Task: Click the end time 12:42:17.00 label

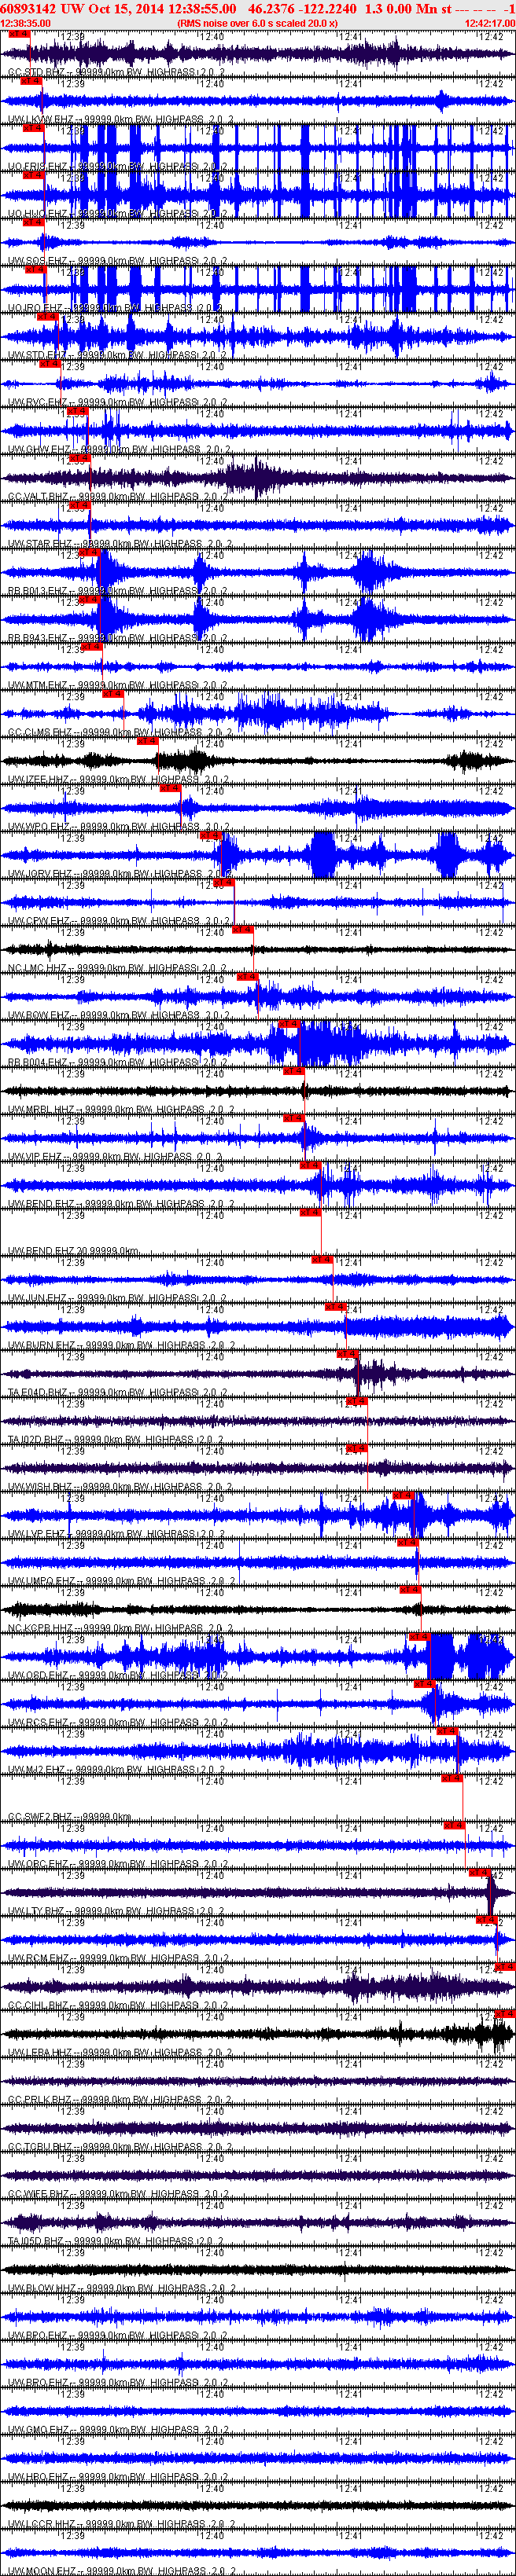Action: pos(490,23)
